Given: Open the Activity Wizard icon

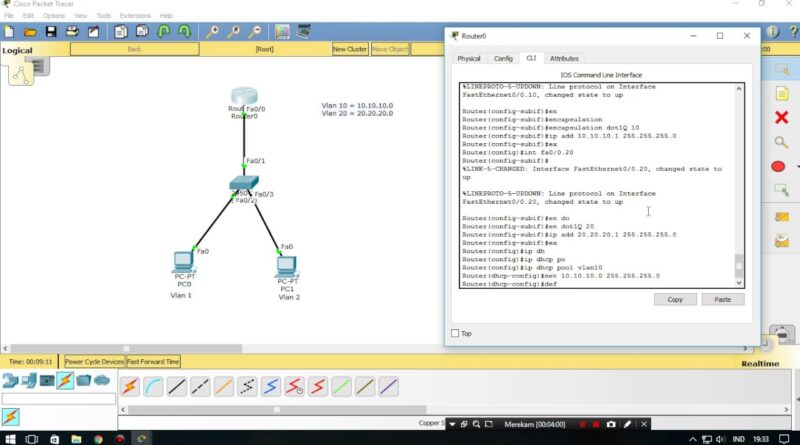Looking at the screenshot, I should pyautogui.click(x=93, y=32).
